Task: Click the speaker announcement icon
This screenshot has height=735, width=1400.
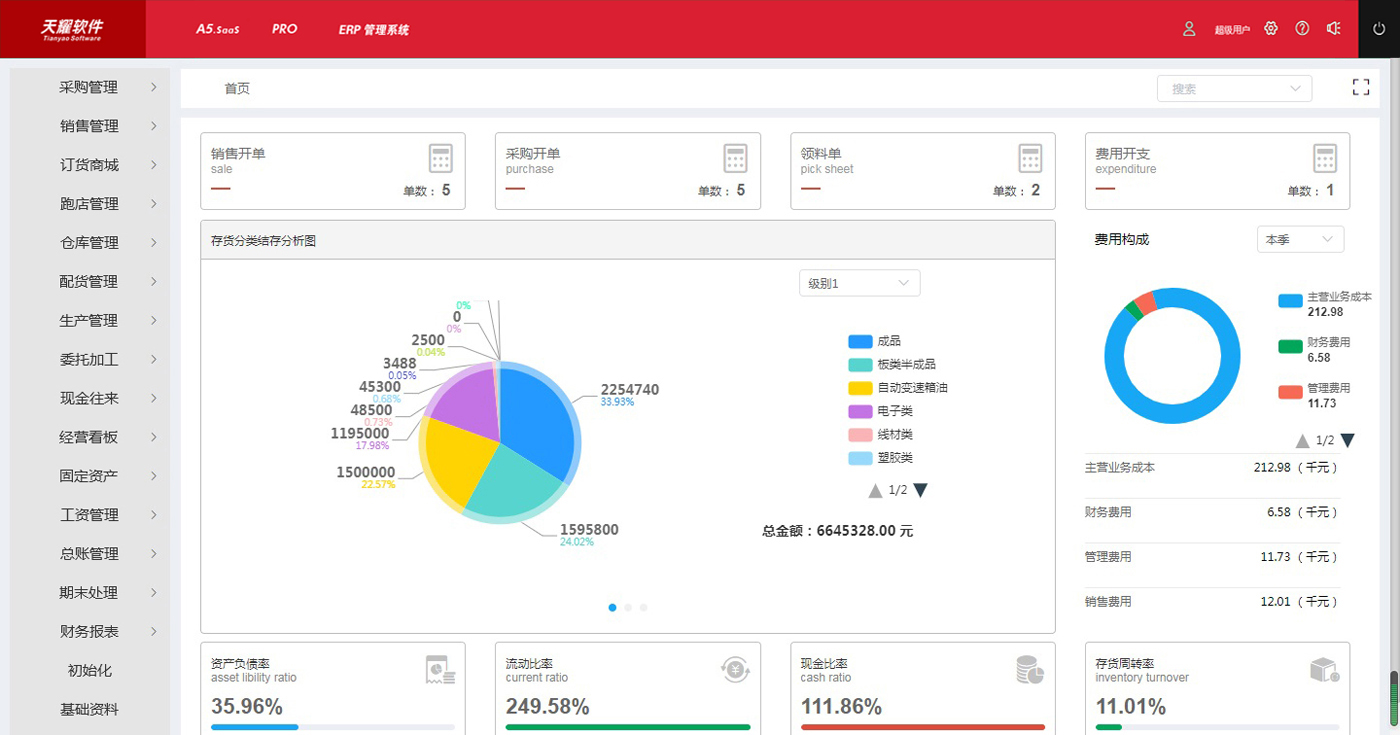Action: click(1333, 29)
